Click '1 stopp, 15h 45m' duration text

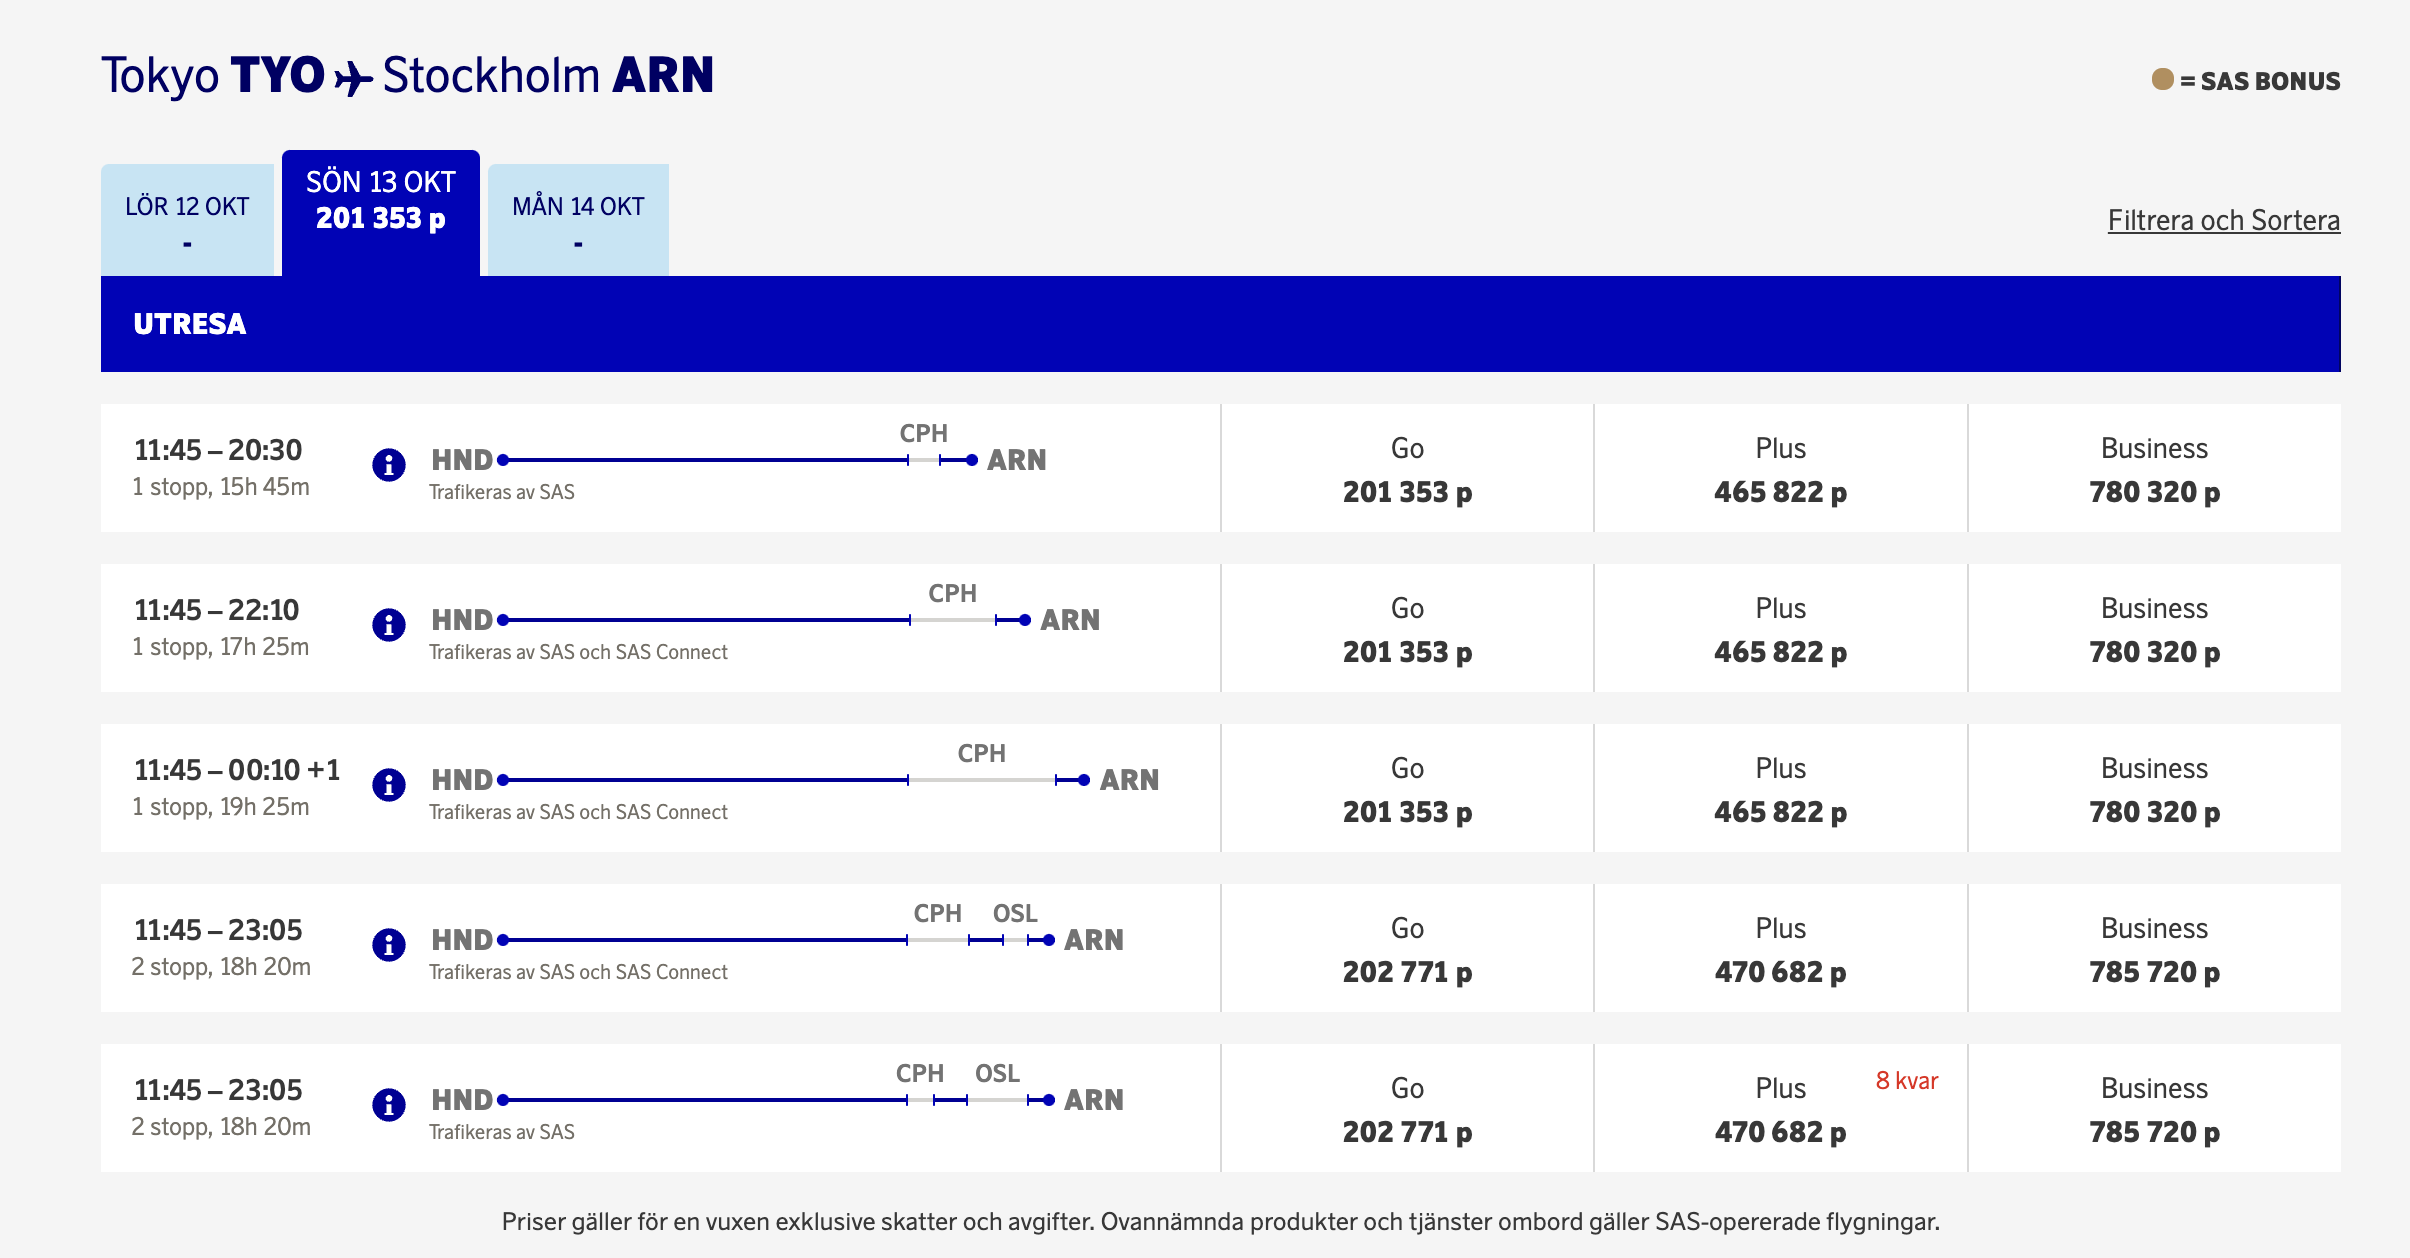[x=221, y=487]
